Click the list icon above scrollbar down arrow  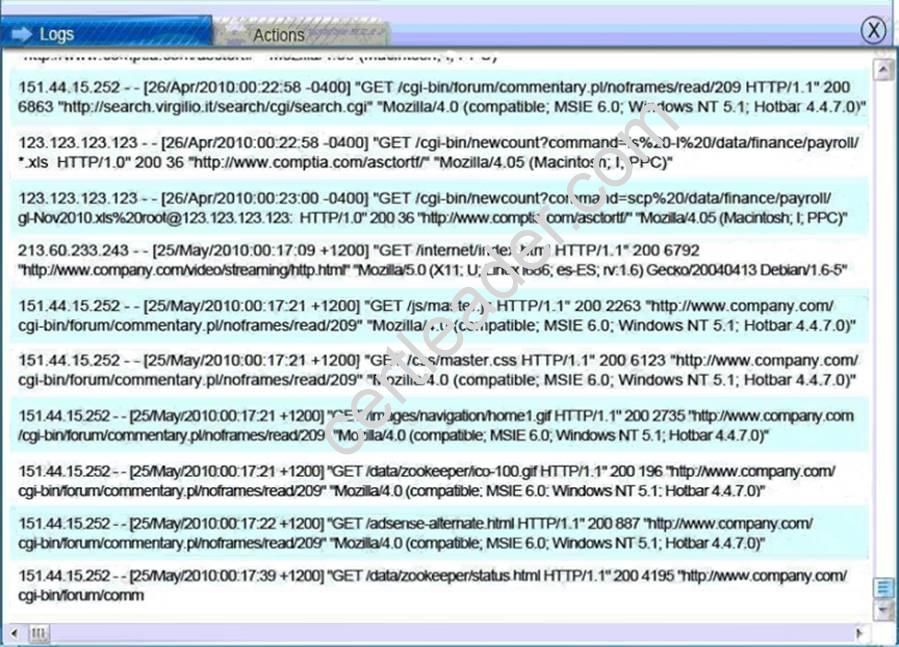click(882, 585)
